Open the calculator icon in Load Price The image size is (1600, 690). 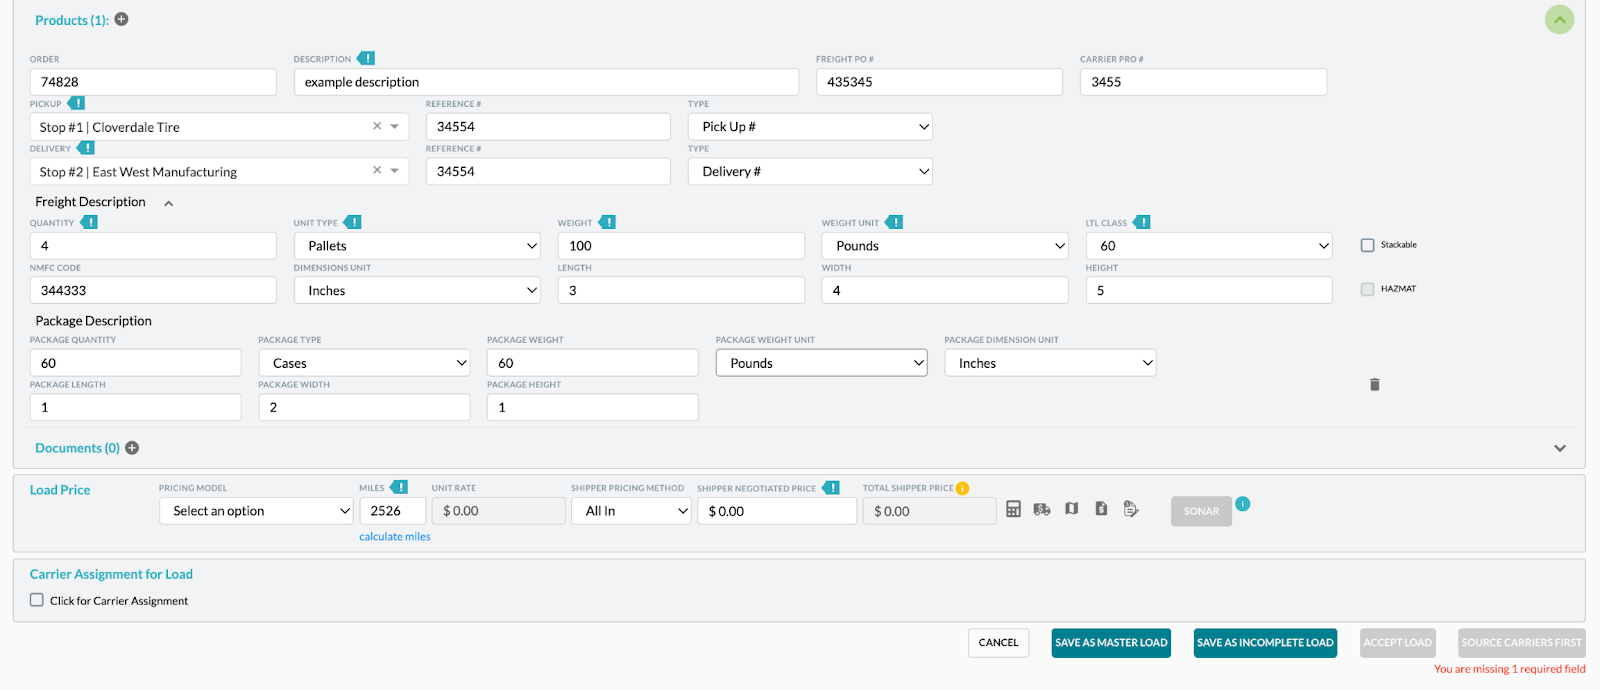point(1013,509)
